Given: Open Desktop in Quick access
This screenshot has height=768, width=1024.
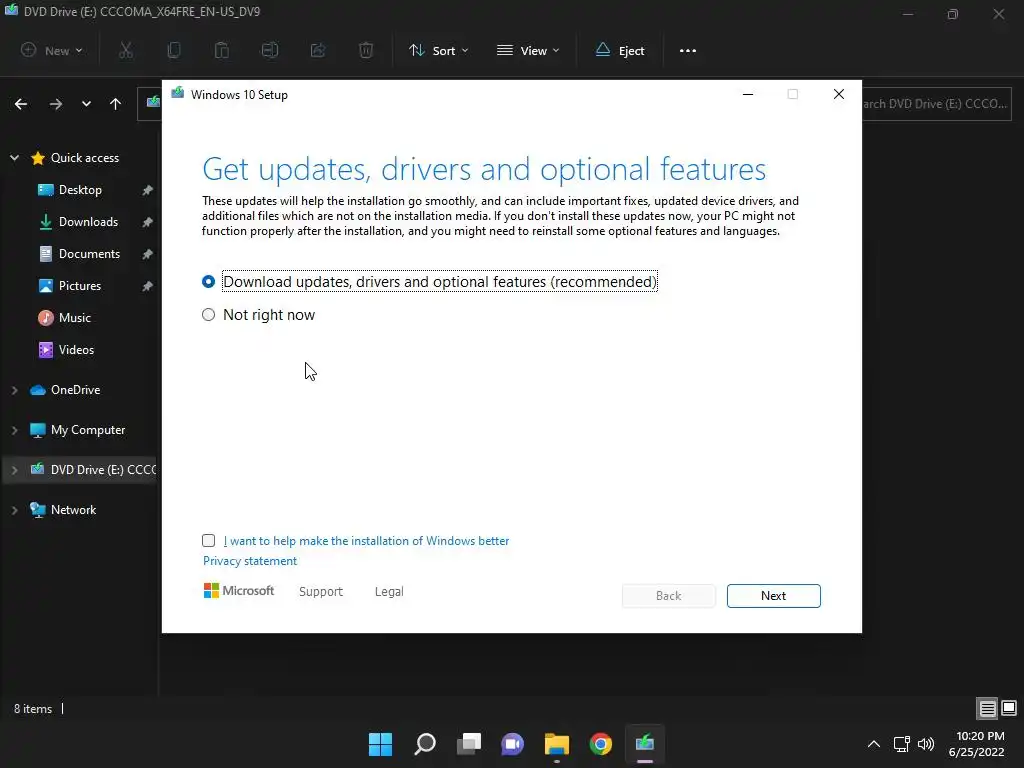Looking at the screenshot, I should [x=80, y=190].
